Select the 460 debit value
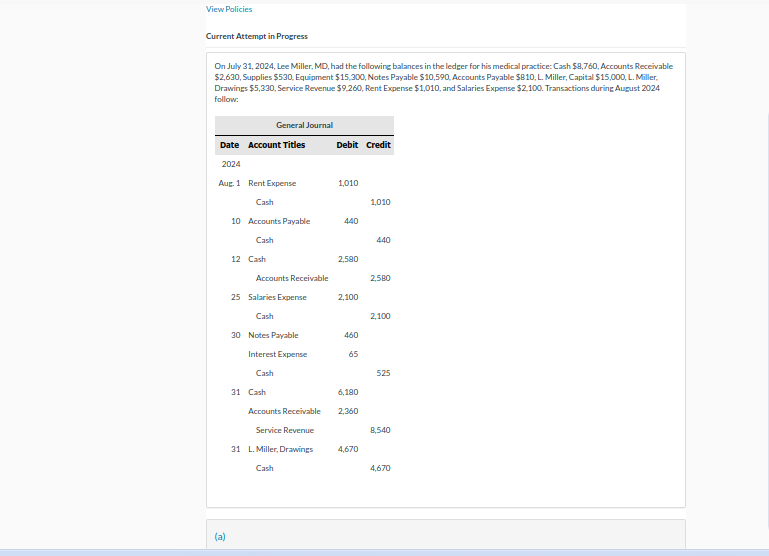 coord(351,335)
